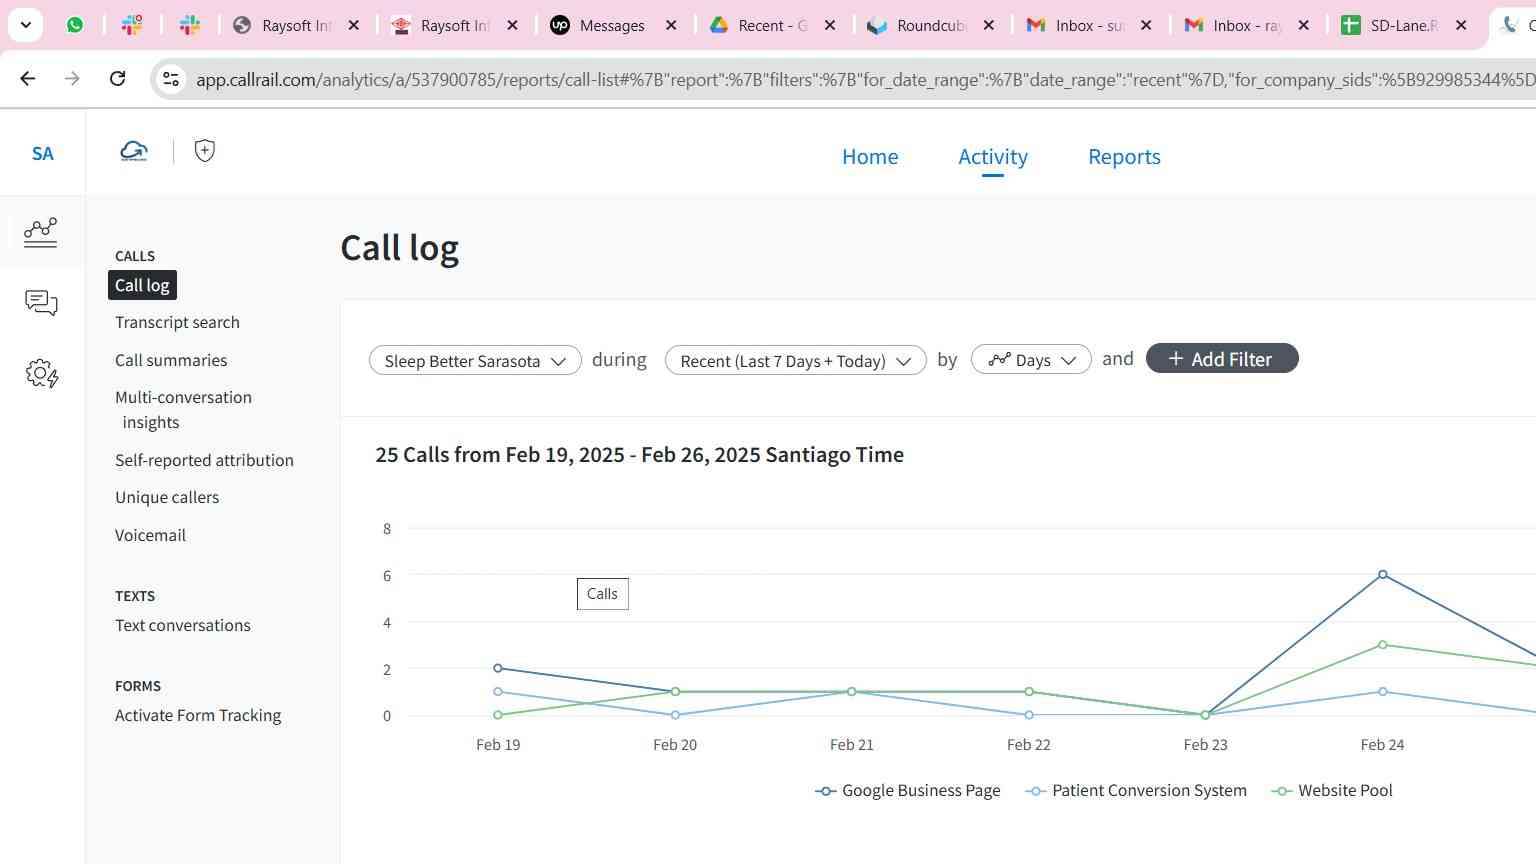The width and height of the screenshot is (1536, 864).
Task: Switch to the Gmail Inbox - ray tab
Action: [1234, 25]
